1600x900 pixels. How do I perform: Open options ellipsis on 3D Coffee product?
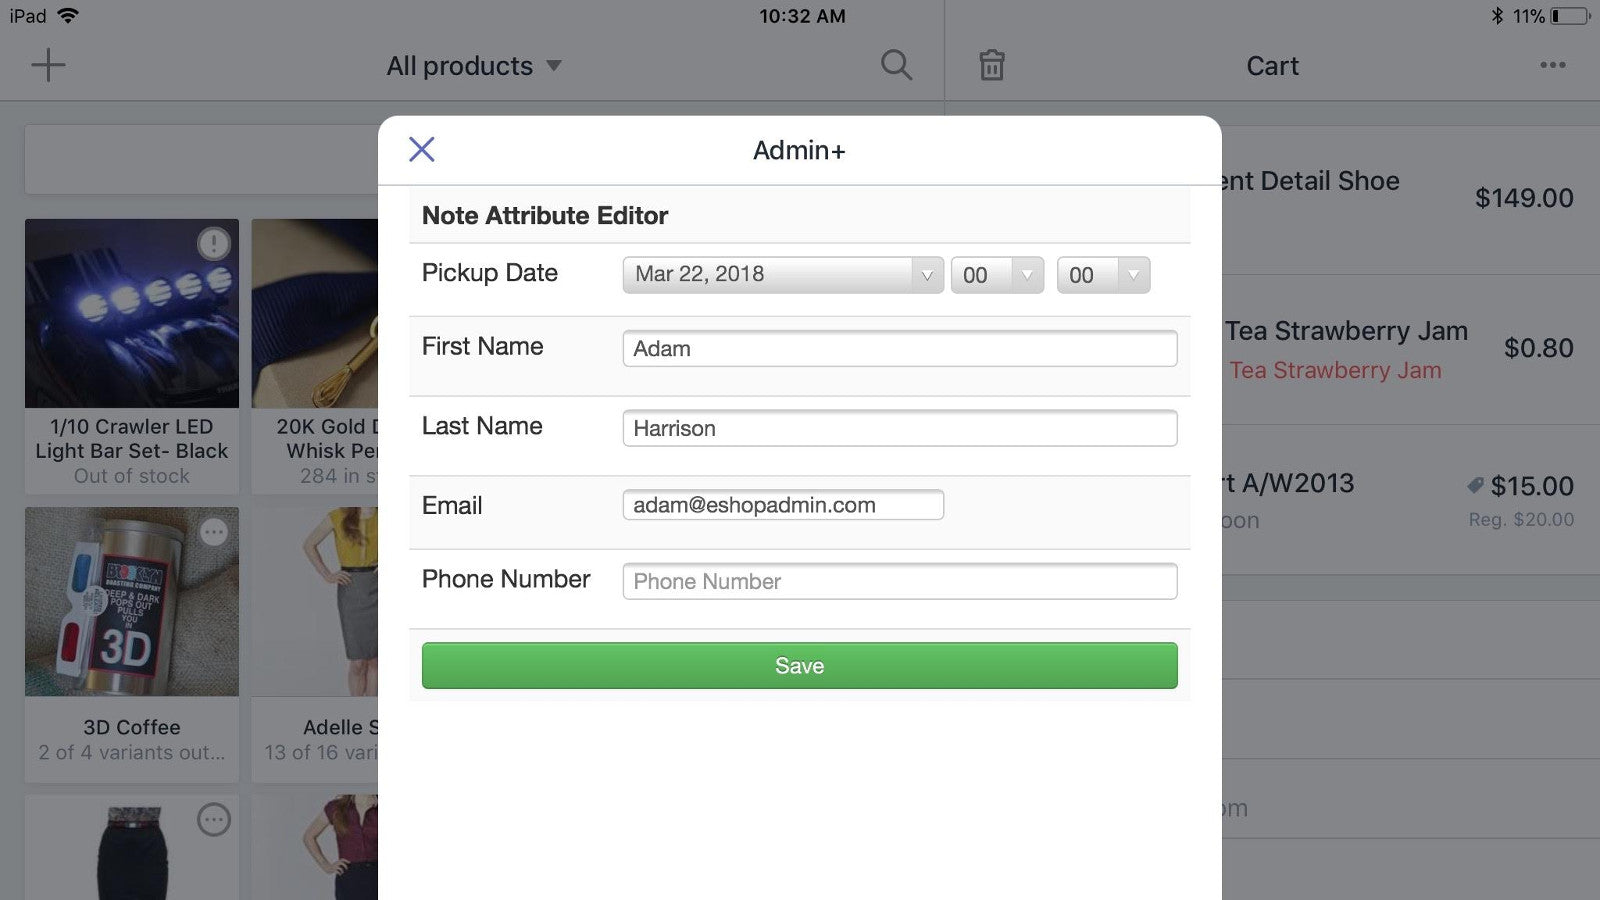215,532
